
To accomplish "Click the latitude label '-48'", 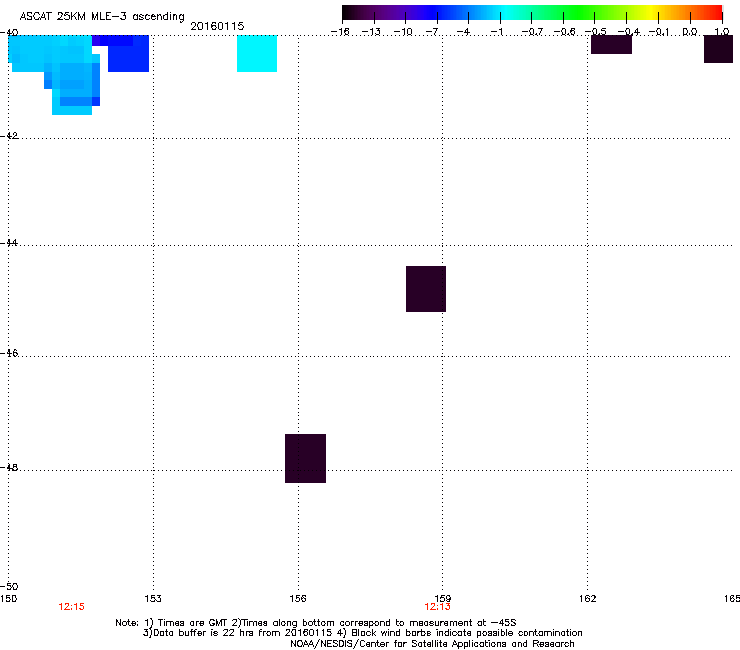I will point(9,467).
